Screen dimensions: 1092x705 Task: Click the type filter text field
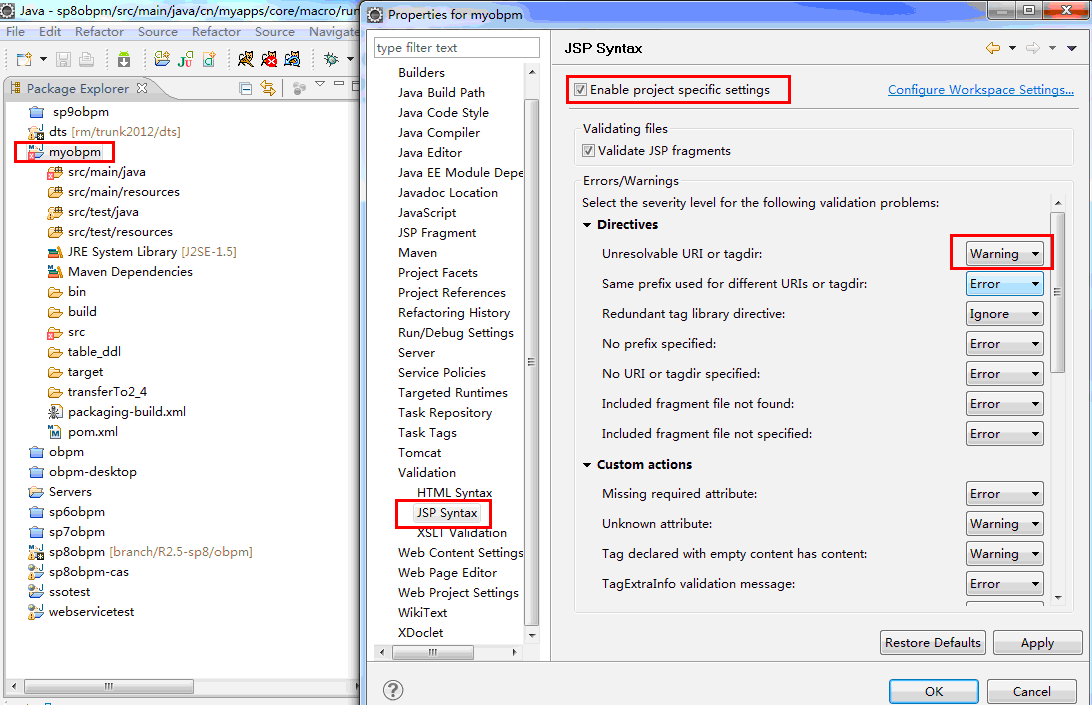[x=457, y=47]
